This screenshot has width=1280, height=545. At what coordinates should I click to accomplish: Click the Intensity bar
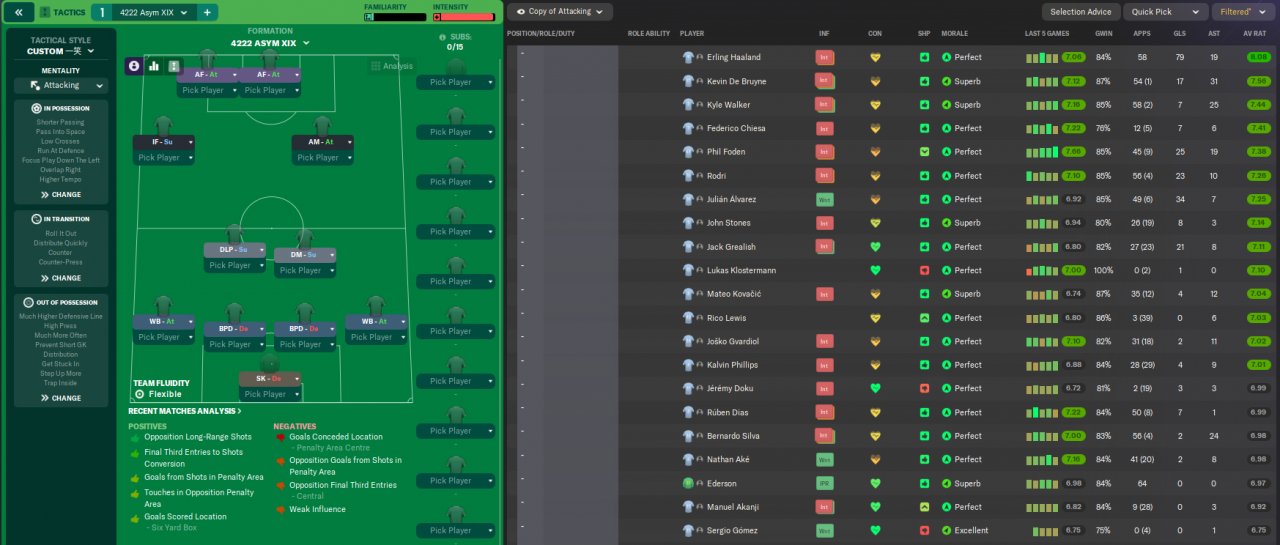pos(464,17)
